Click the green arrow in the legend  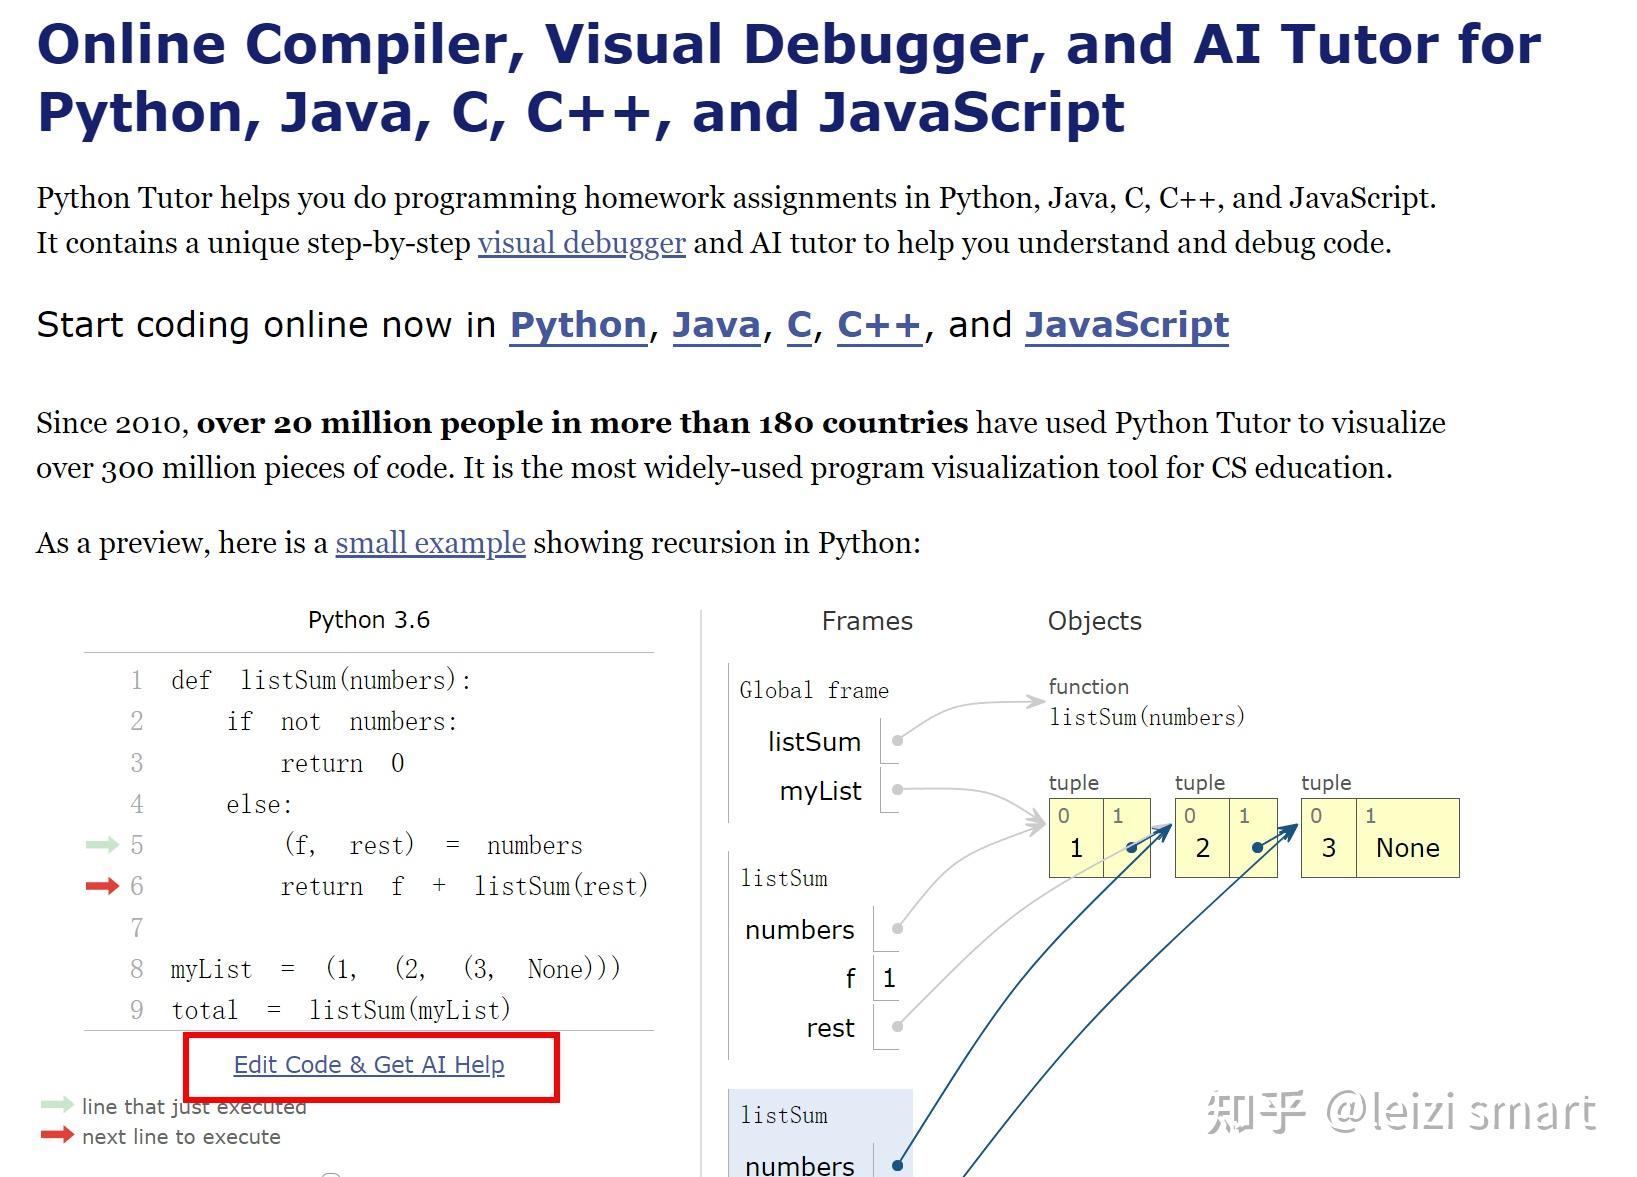[57, 1105]
